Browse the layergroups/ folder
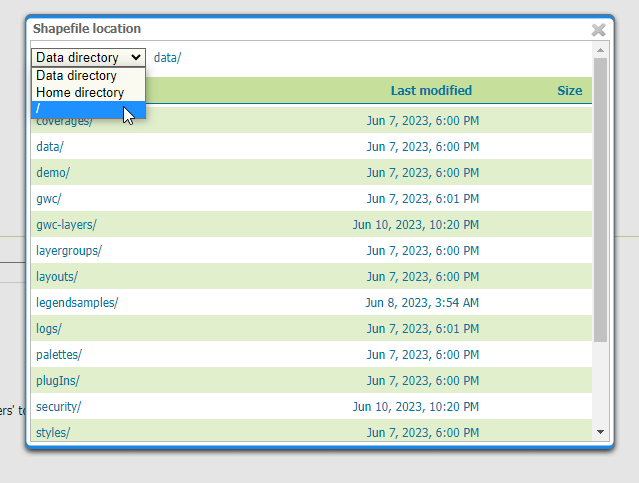 click(x=68, y=250)
